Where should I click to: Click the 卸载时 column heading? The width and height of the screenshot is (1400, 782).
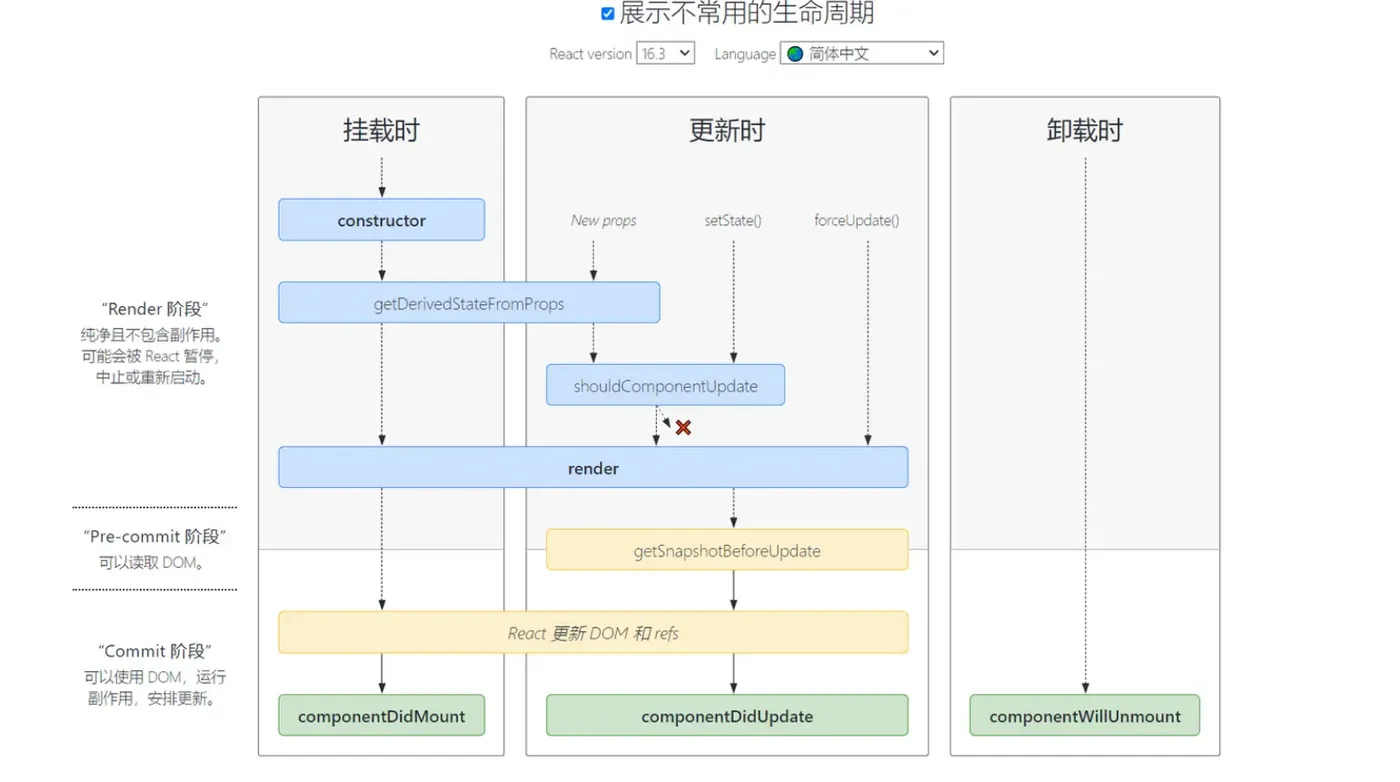pos(1085,131)
